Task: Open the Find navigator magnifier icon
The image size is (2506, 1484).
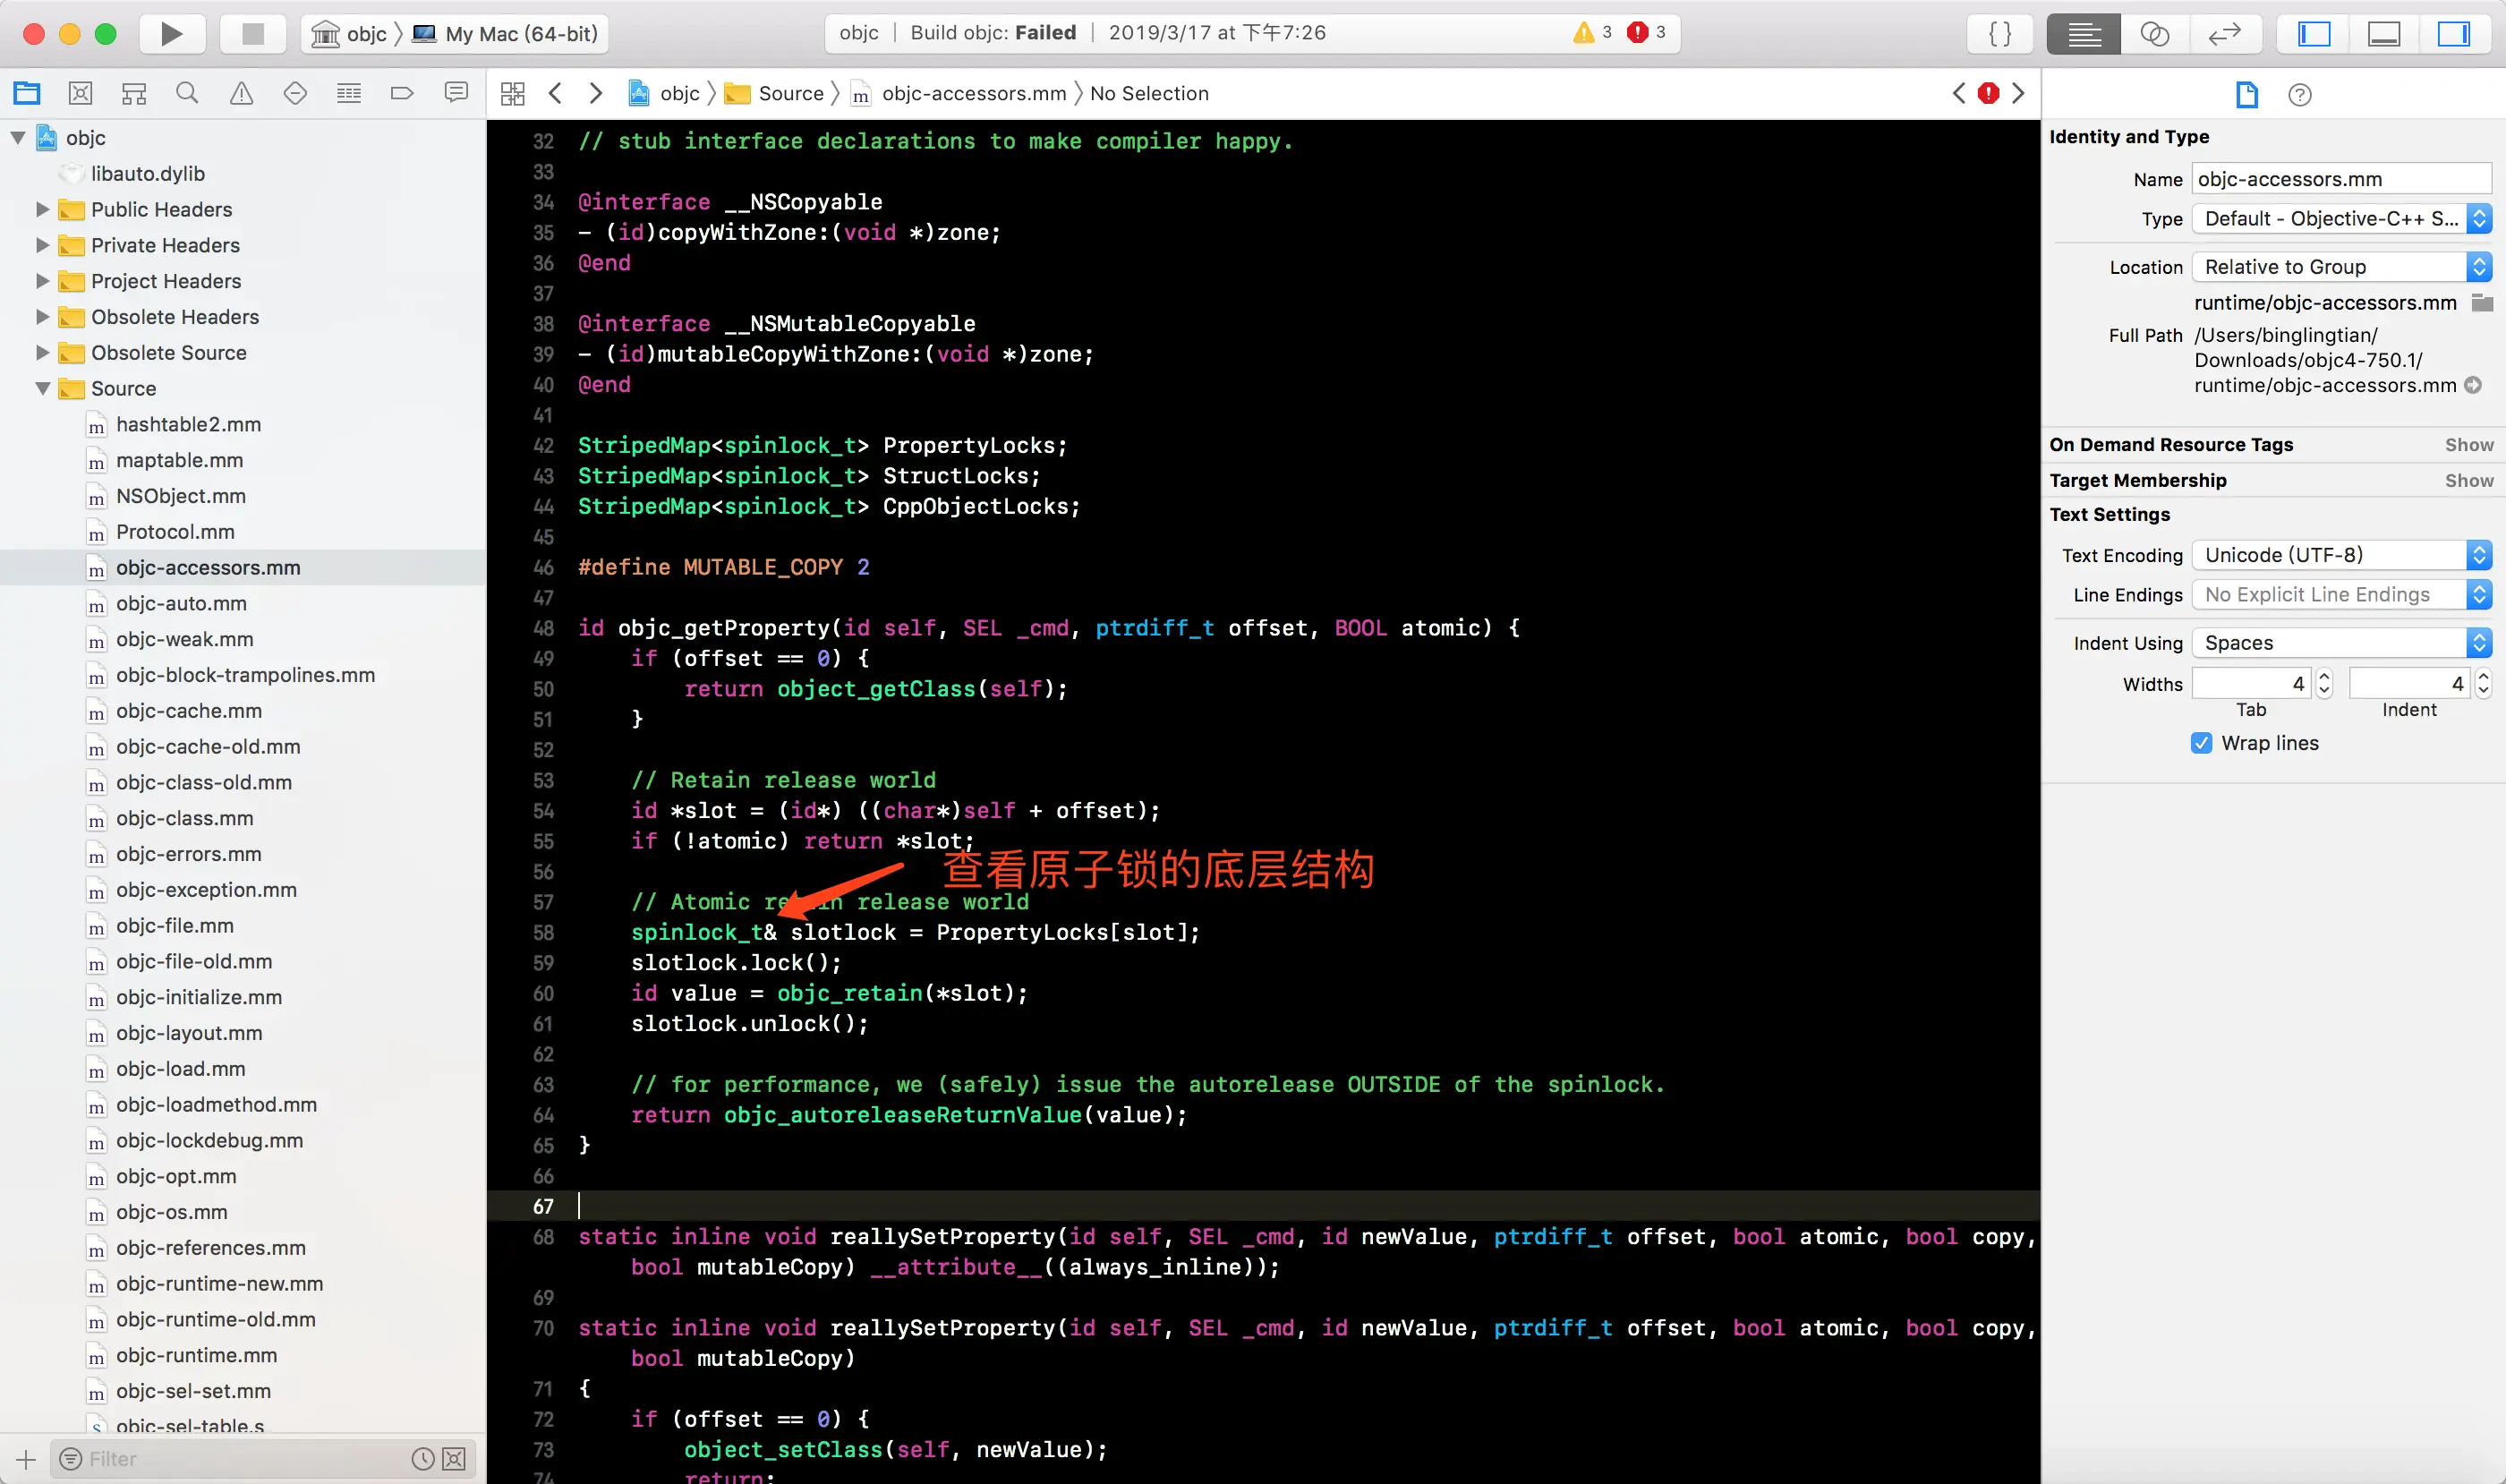Action: (187, 94)
